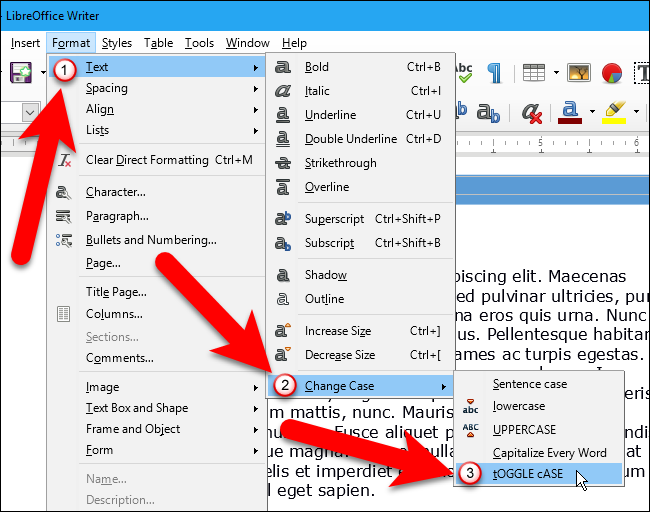Open the Page... dialog entry
This screenshot has height=512, width=650.
pos(155,263)
